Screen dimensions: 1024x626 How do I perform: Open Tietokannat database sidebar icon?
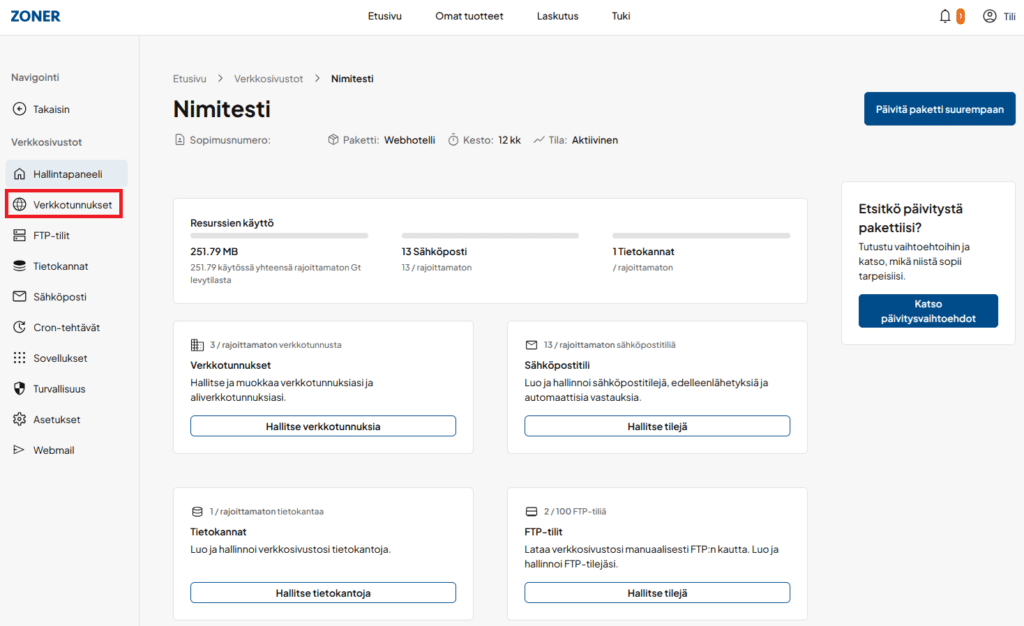(19, 266)
